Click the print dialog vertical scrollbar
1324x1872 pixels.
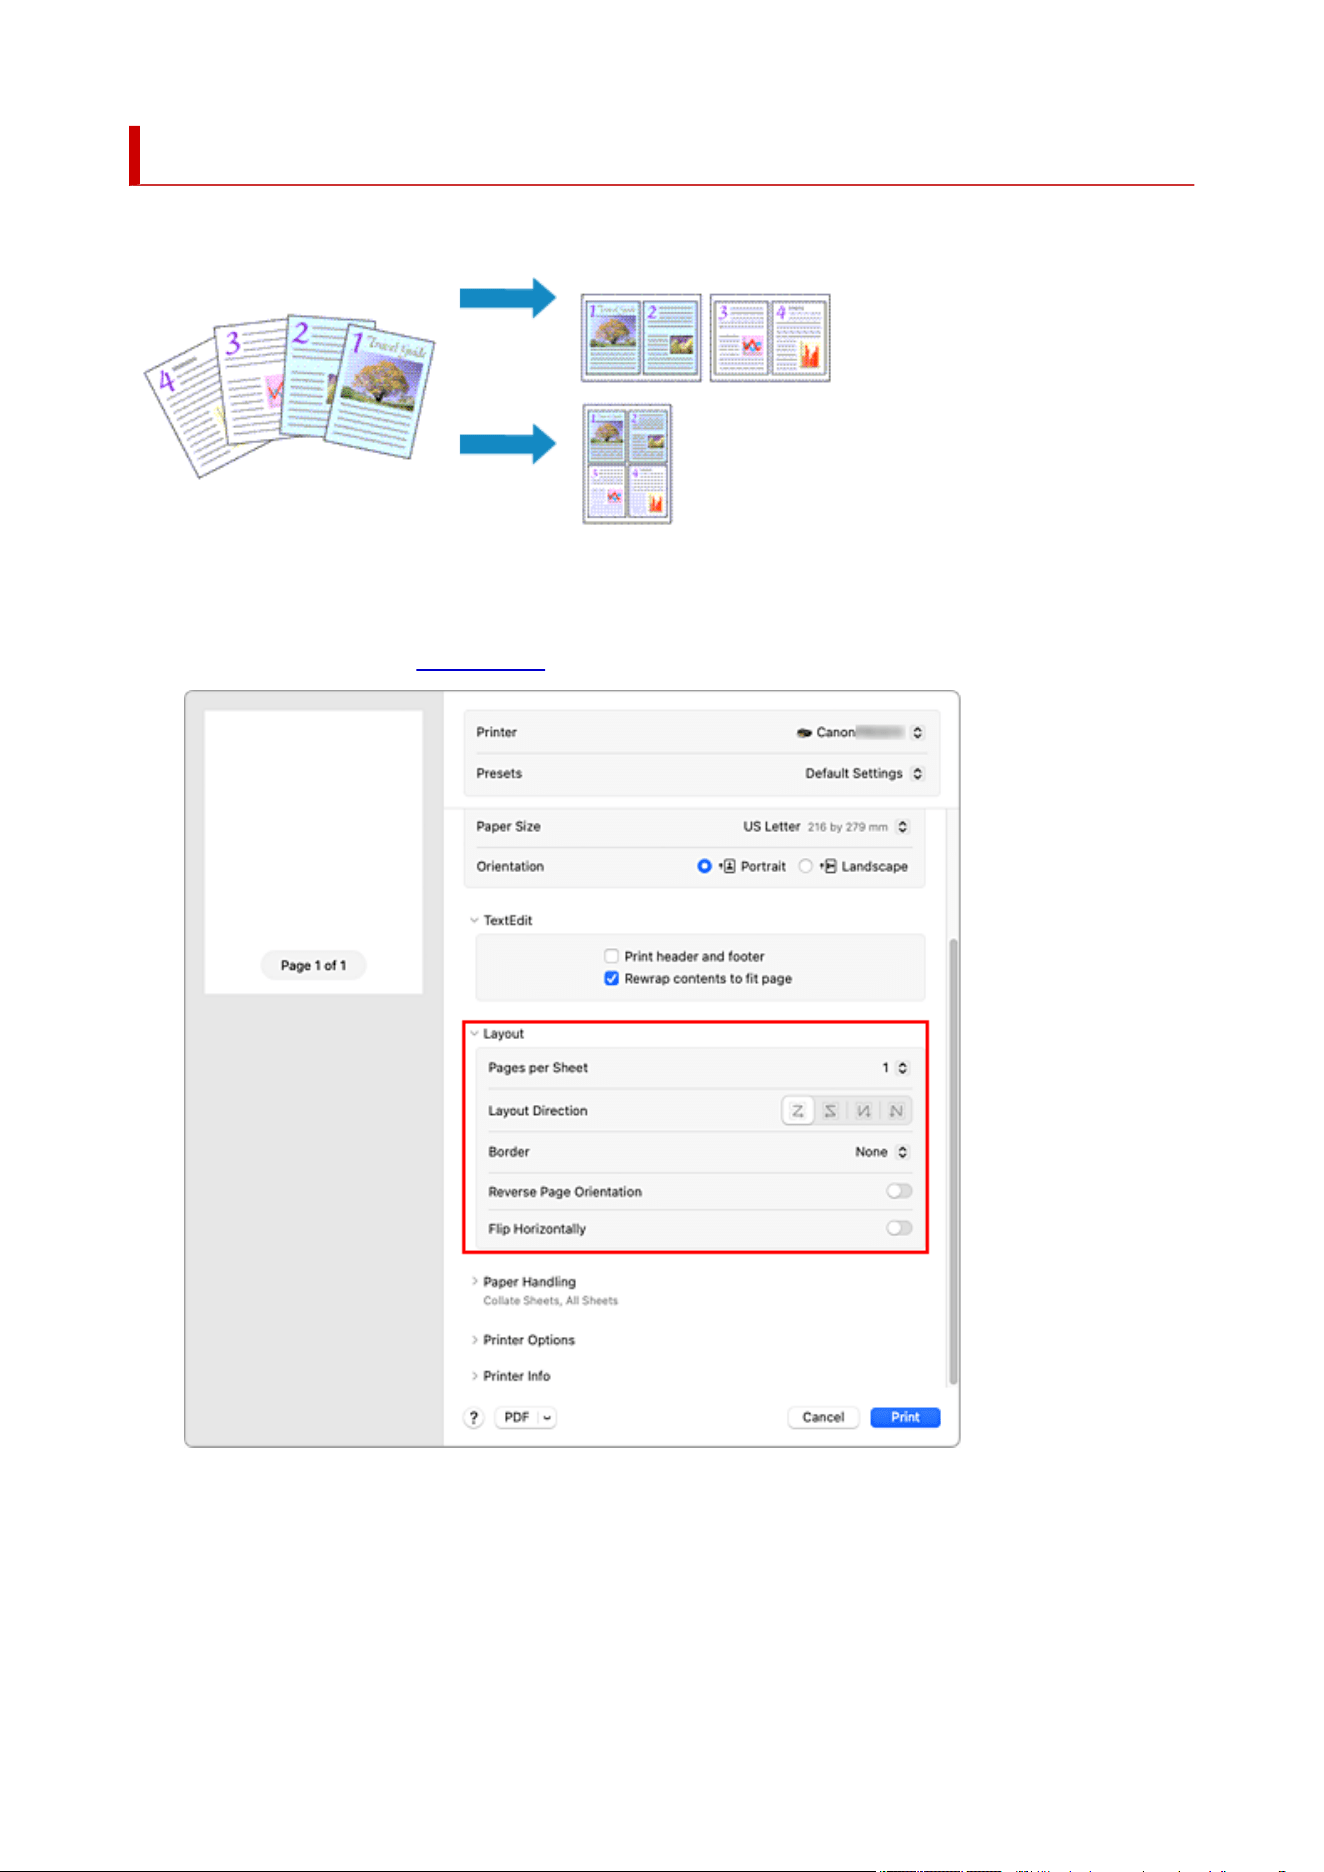[953, 1162]
